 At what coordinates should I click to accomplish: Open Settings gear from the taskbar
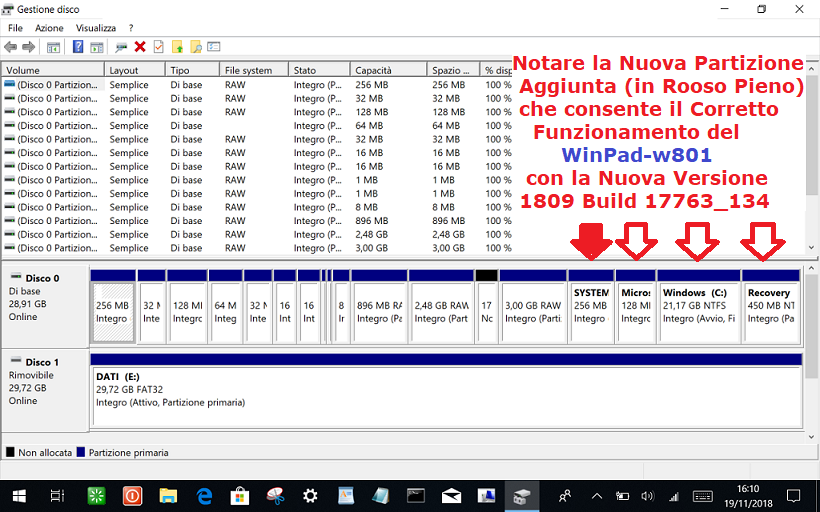[x=311, y=496]
